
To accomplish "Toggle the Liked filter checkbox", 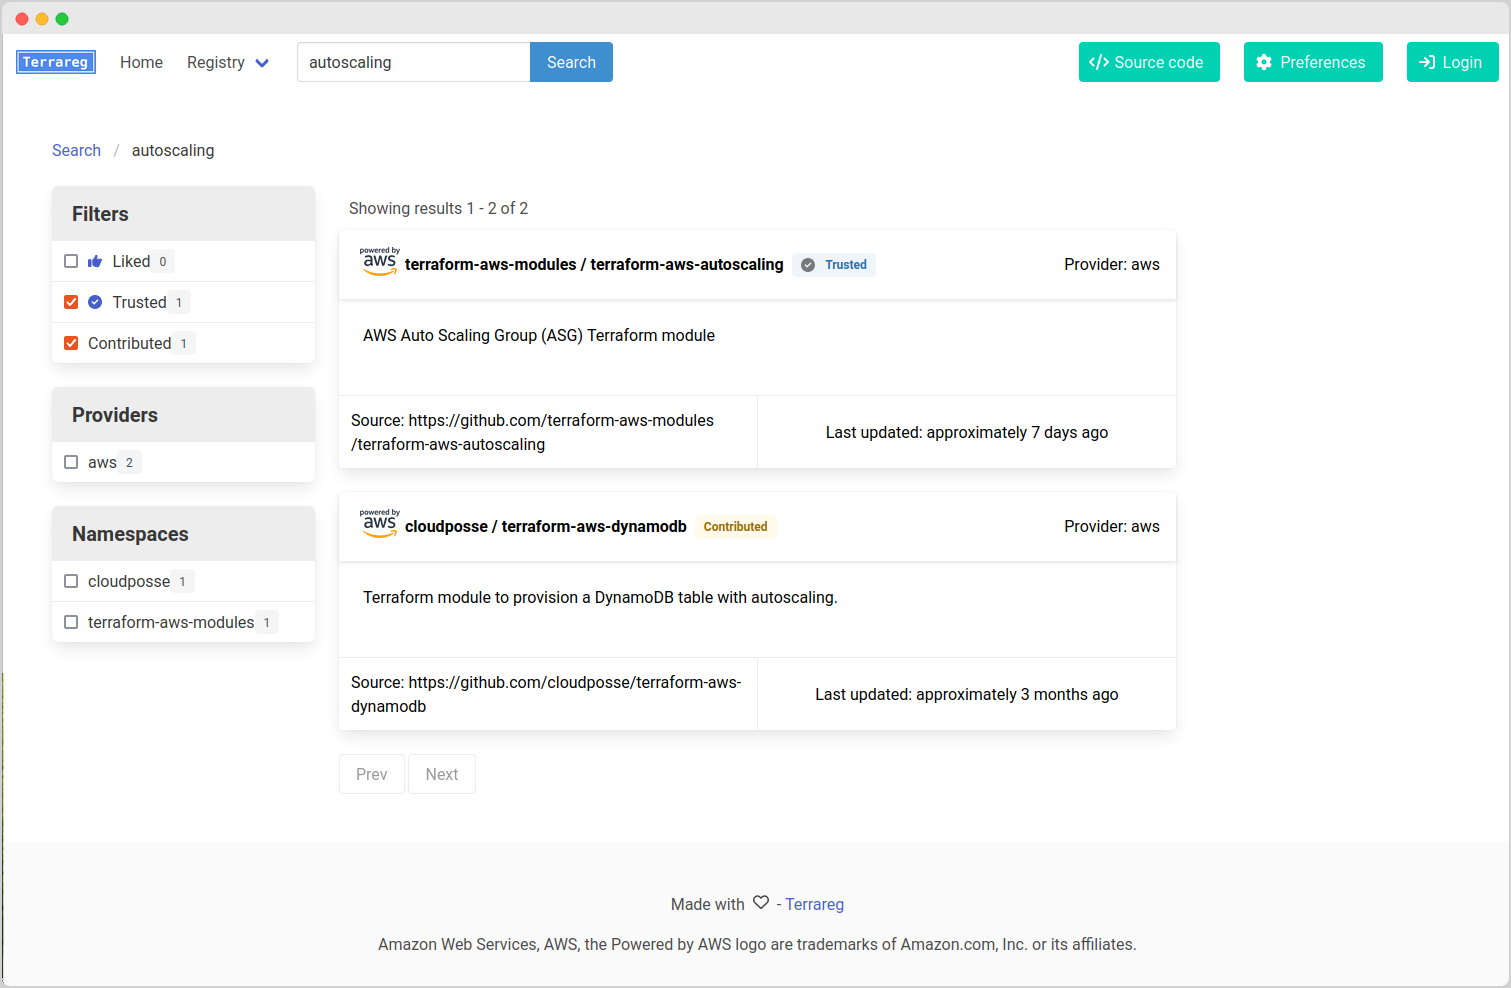I will (71, 261).
